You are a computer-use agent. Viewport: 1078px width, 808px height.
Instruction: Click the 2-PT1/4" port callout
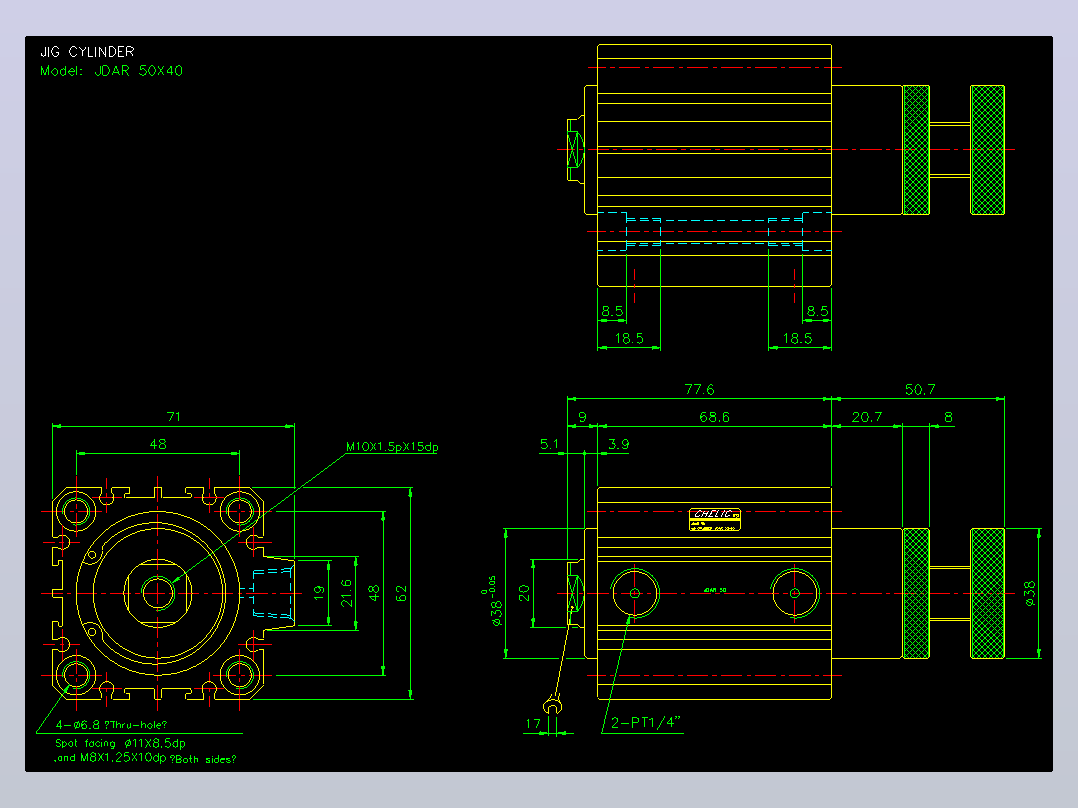pos(646,723)
